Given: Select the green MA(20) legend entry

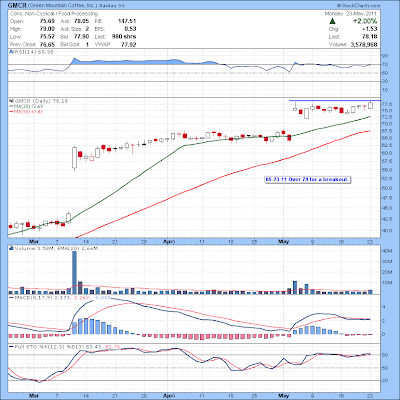Looking at the screenshot, I should [x=26, y=106].
